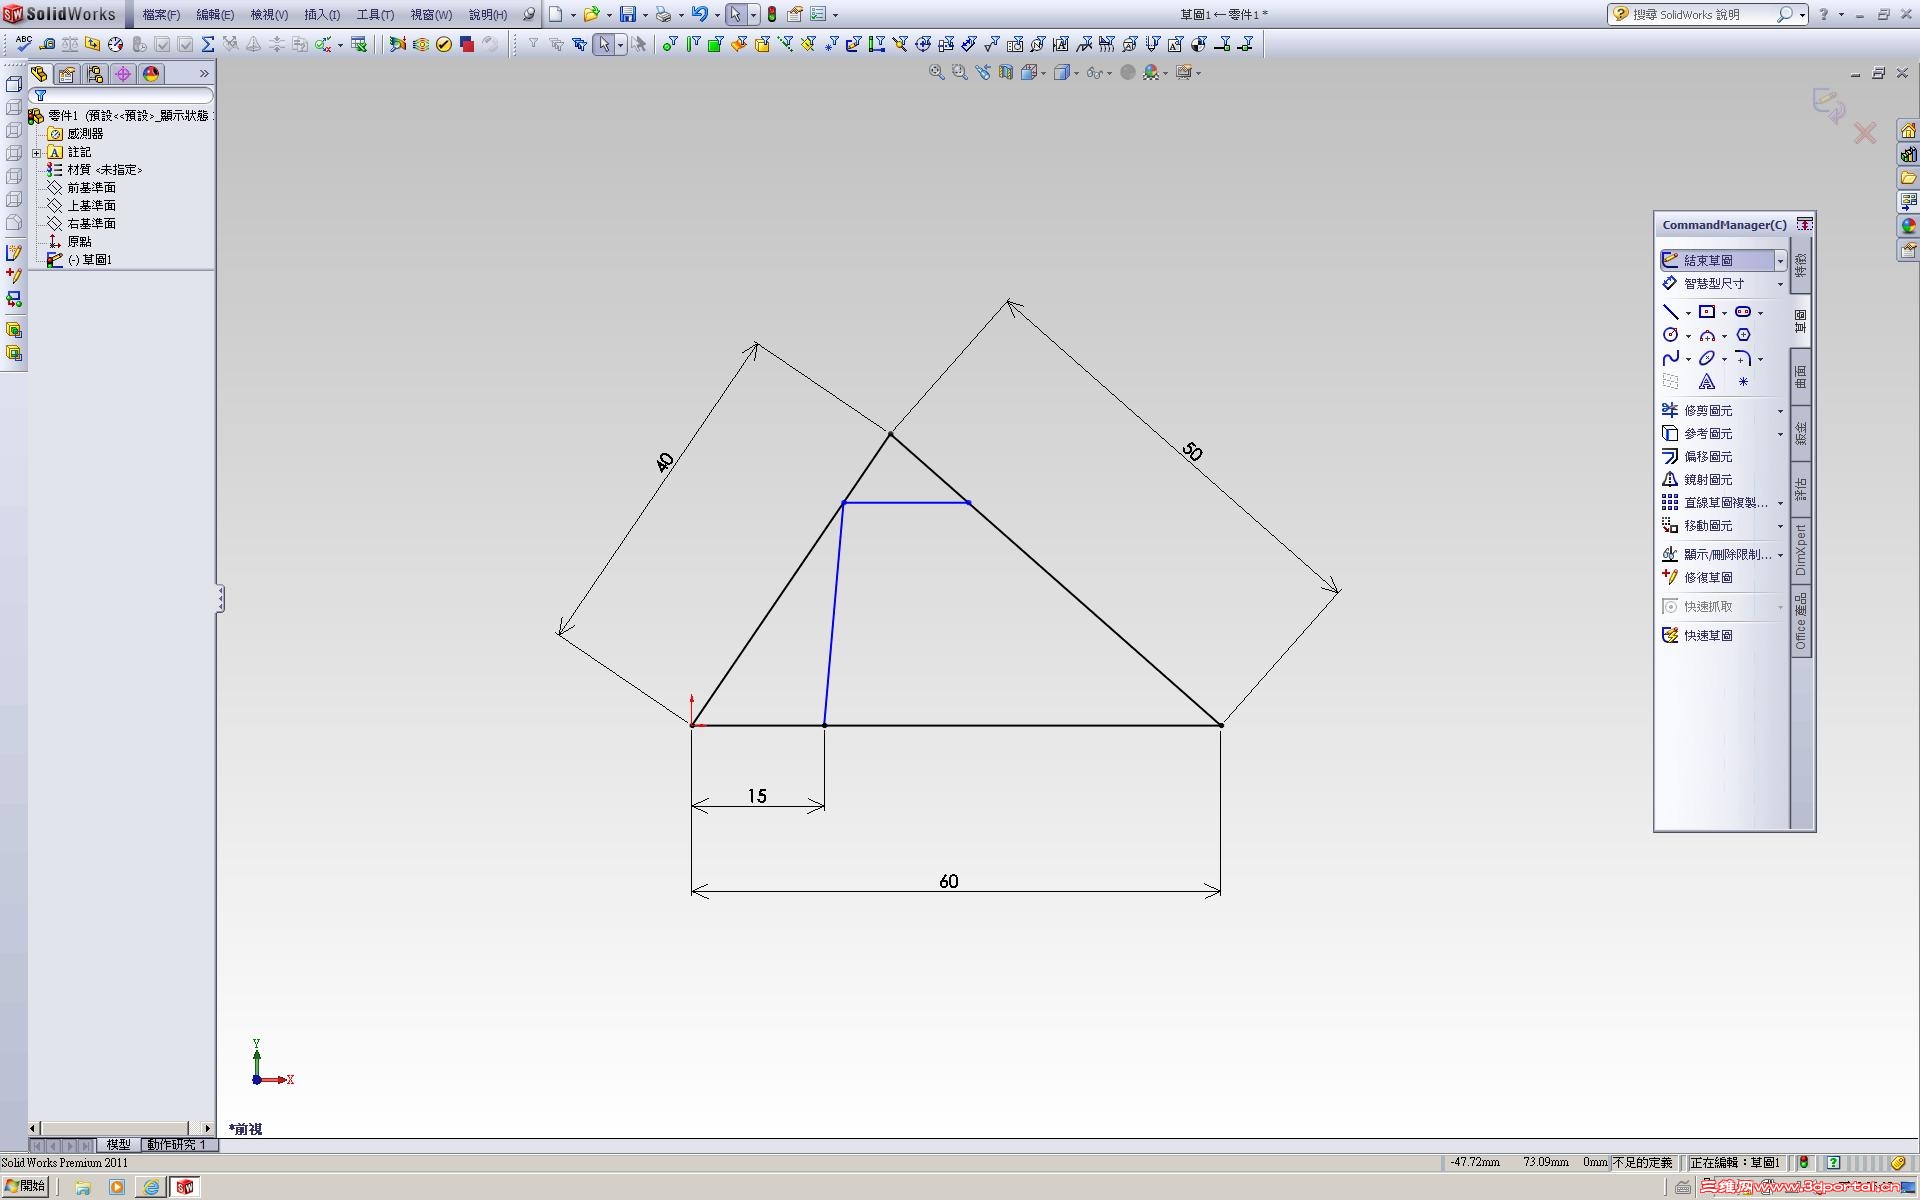Open the PropertyManager tab icon
This screenshot has height=1200, width=1920.
click(67, 74)
